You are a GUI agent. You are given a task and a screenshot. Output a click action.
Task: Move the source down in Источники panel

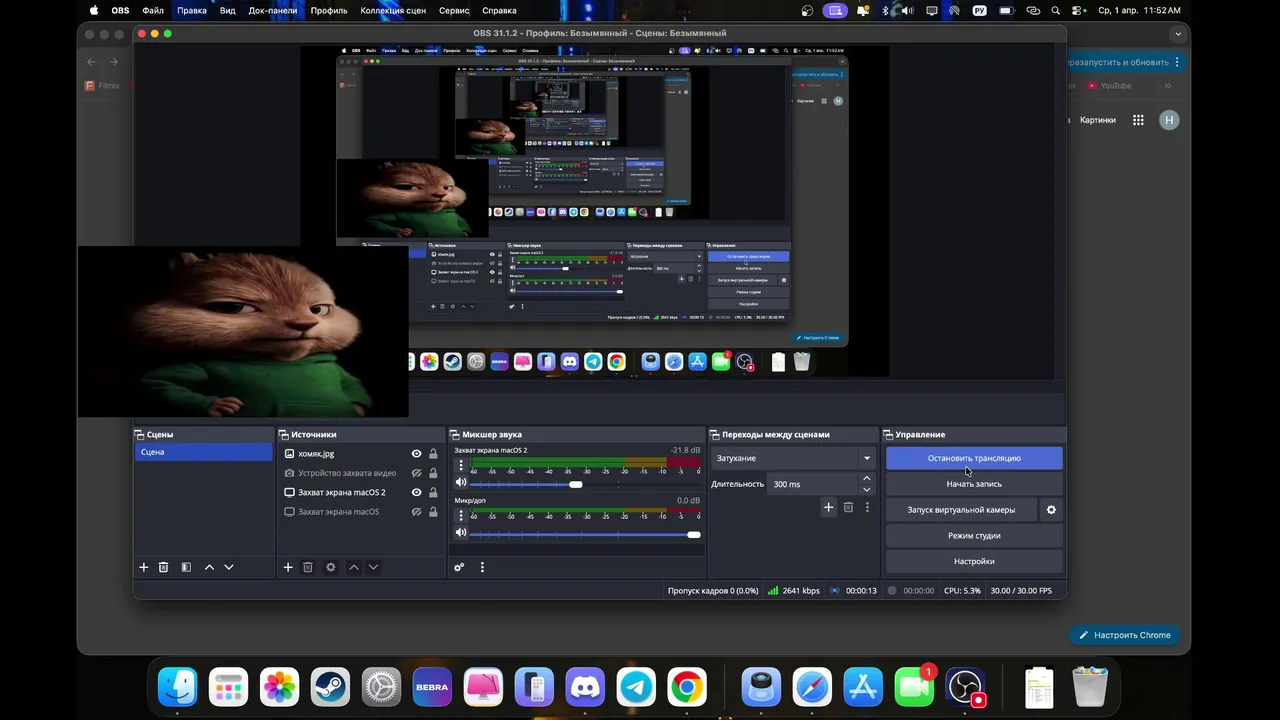click(x=373, y=567)
